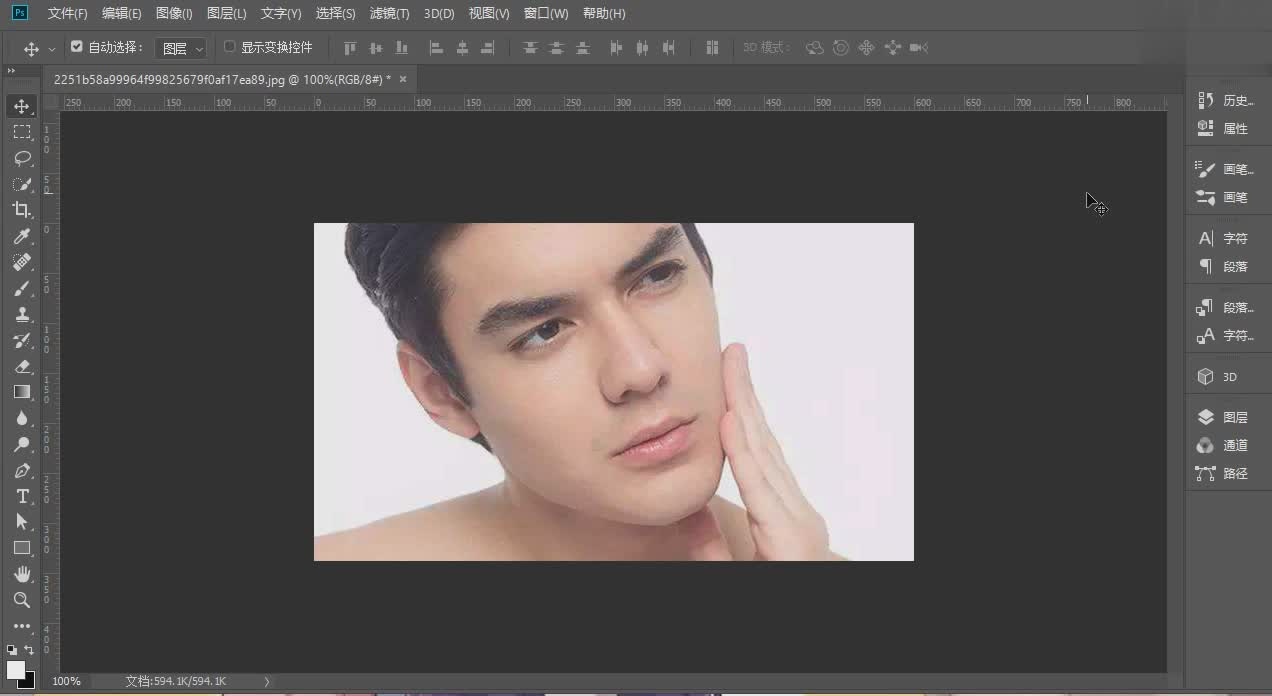Screen dimensions: 1272x696
Task: Switch to the 2251b58a...jpg document tab
Action: point(222,79)
